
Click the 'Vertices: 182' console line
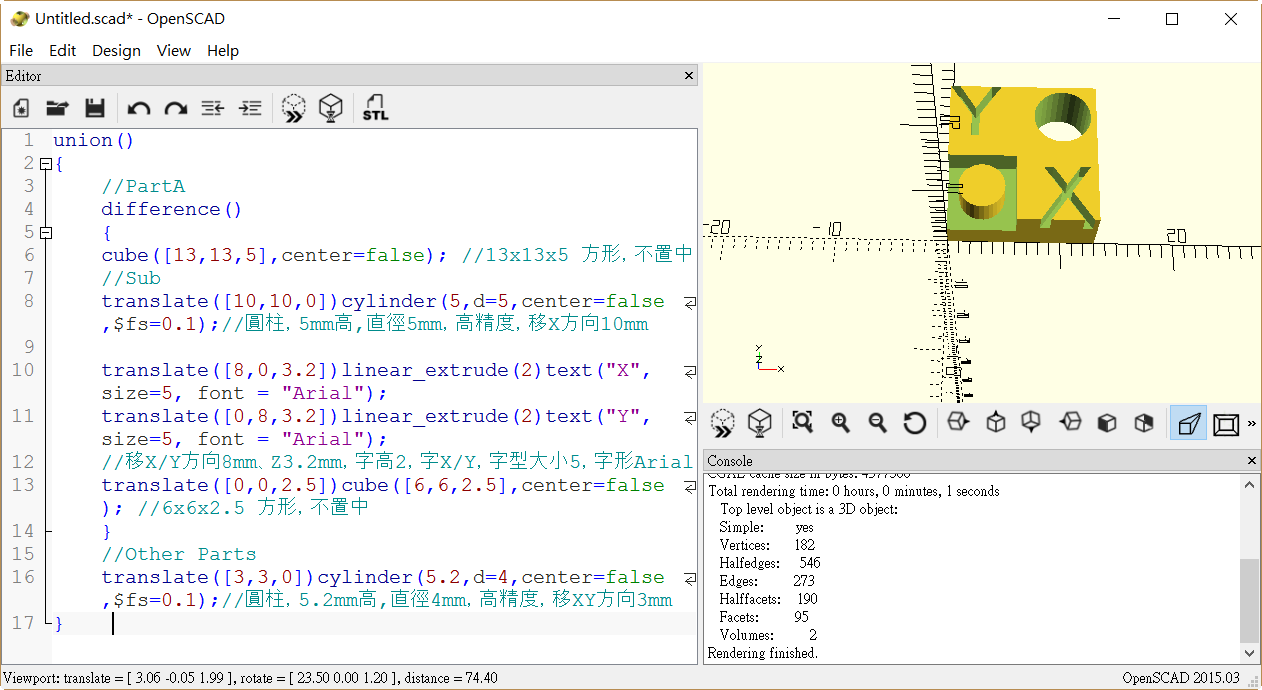(767, 545)
